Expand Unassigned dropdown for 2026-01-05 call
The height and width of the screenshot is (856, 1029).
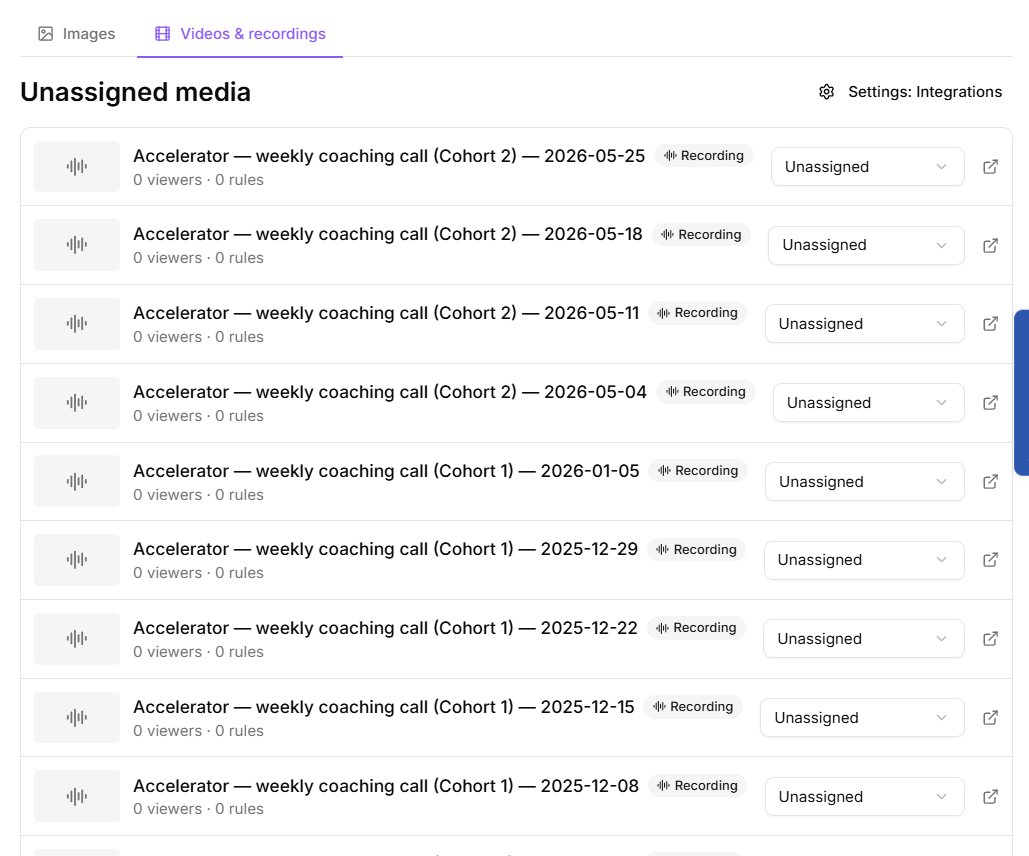click(865, 482)
